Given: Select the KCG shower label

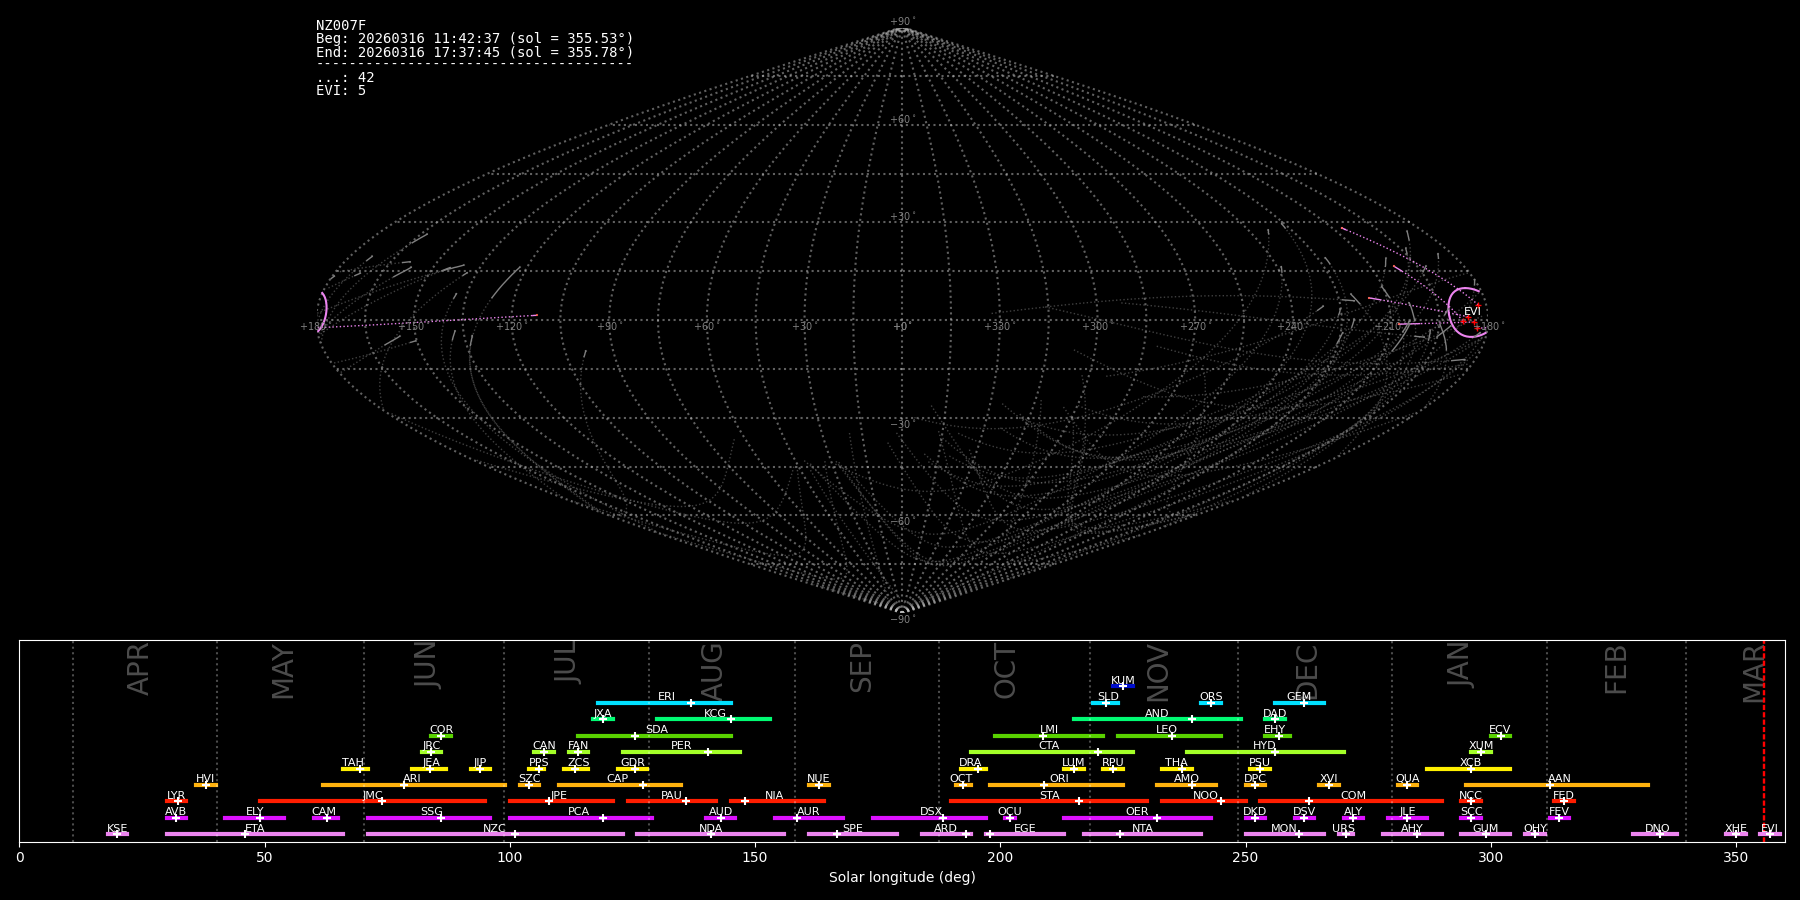Looking at the screenshot, I should 715,714.
